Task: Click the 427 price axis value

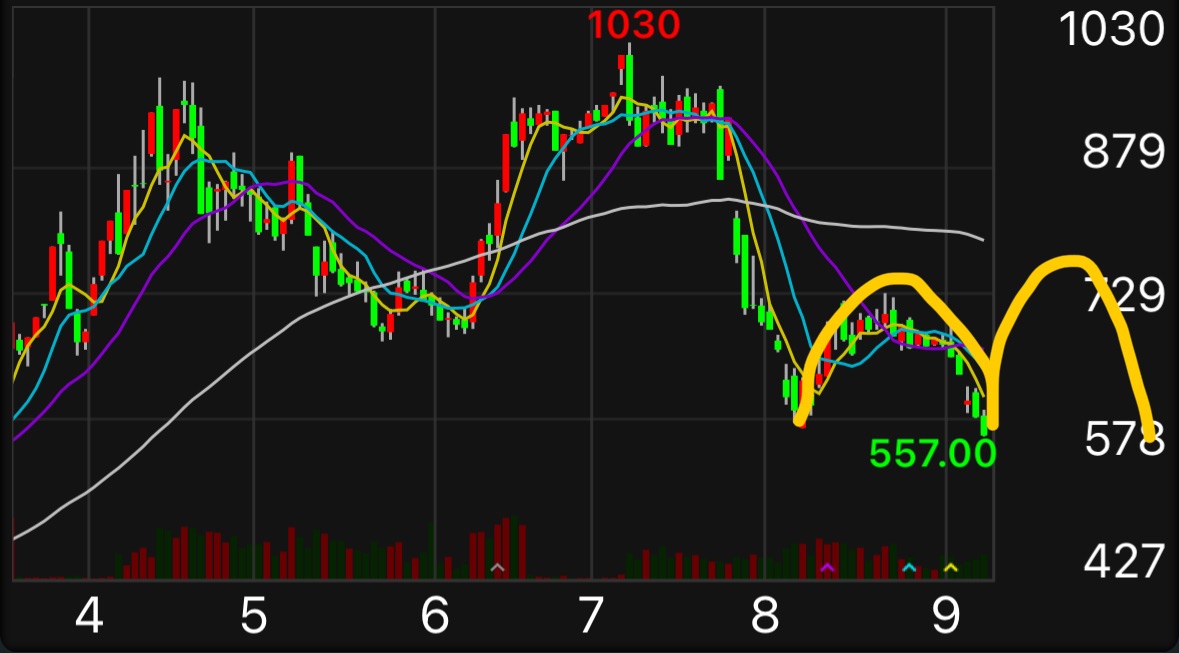Action: point(1123,561)
